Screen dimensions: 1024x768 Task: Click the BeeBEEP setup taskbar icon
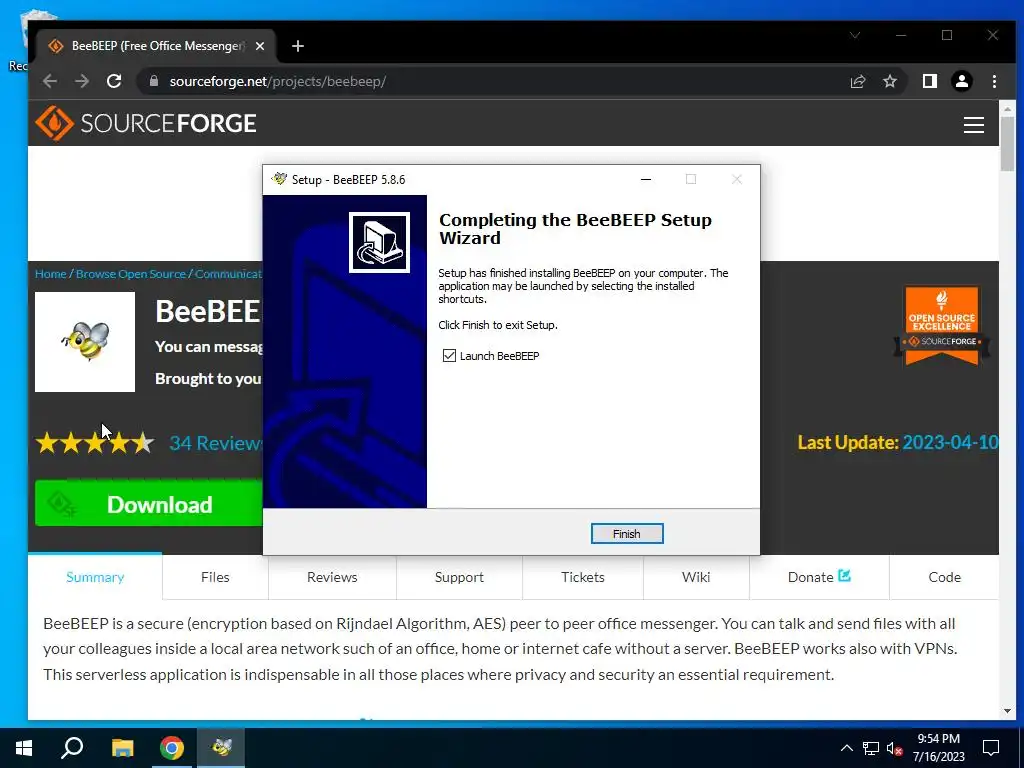click(221, 748)
